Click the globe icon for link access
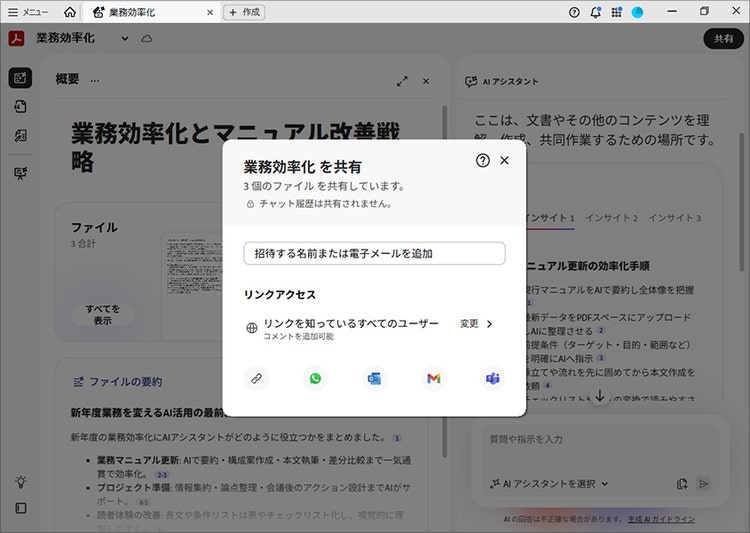The width and height of the screenshot is (750, 533). (252, 328)
